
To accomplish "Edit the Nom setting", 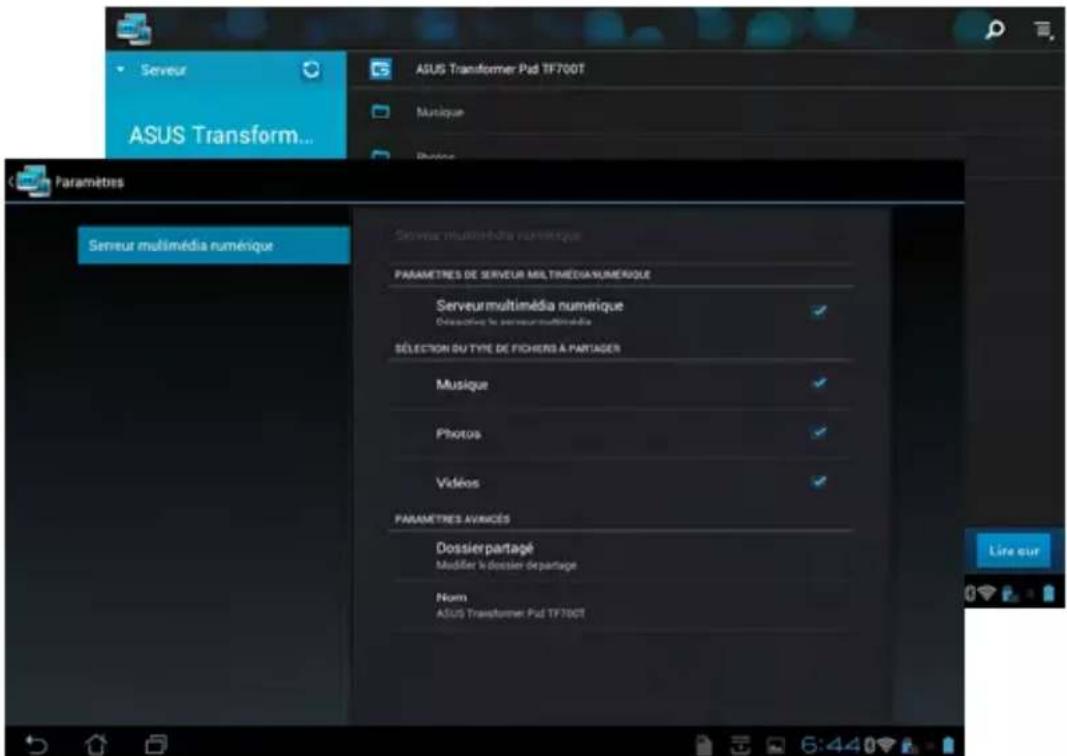I will click(x=621, y=605).
